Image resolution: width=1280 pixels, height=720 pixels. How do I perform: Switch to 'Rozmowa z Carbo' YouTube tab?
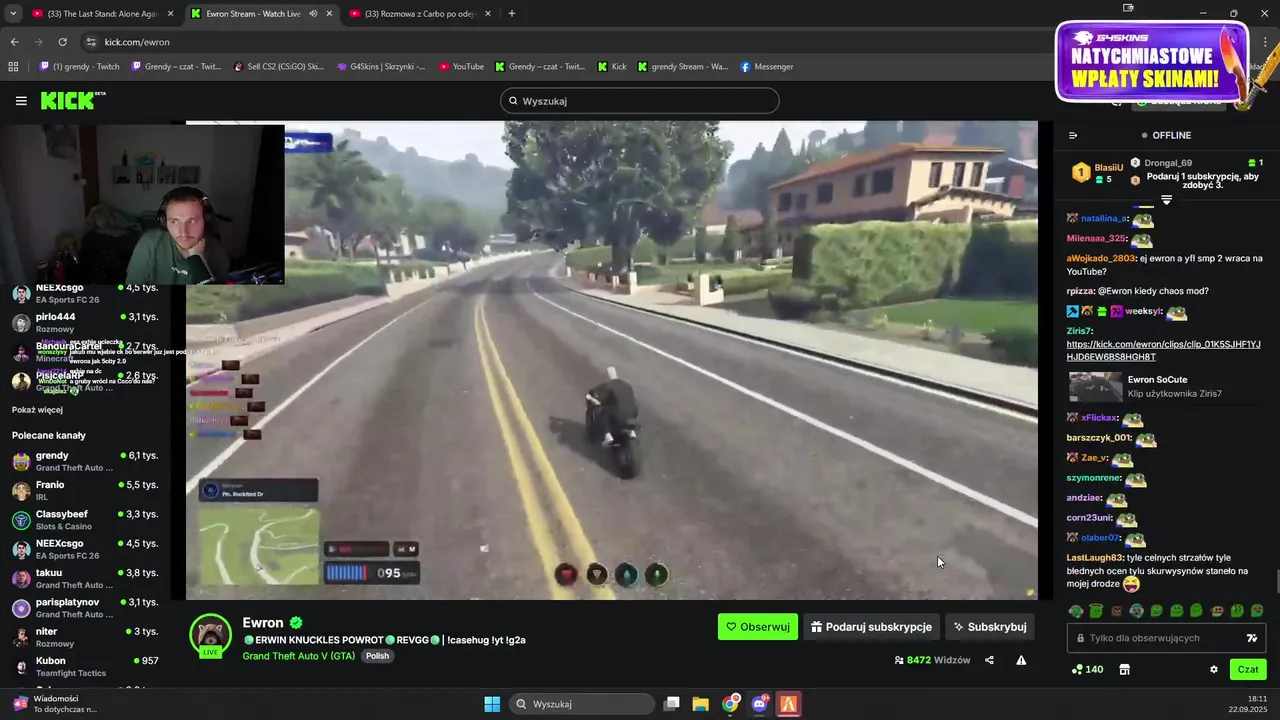pos(418,14)
